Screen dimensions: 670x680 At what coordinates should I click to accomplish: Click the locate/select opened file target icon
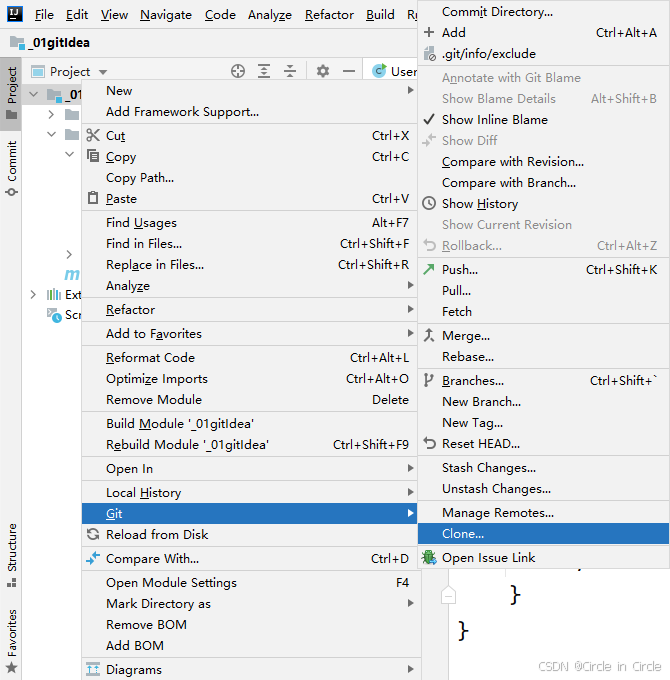tap(238, 71)
